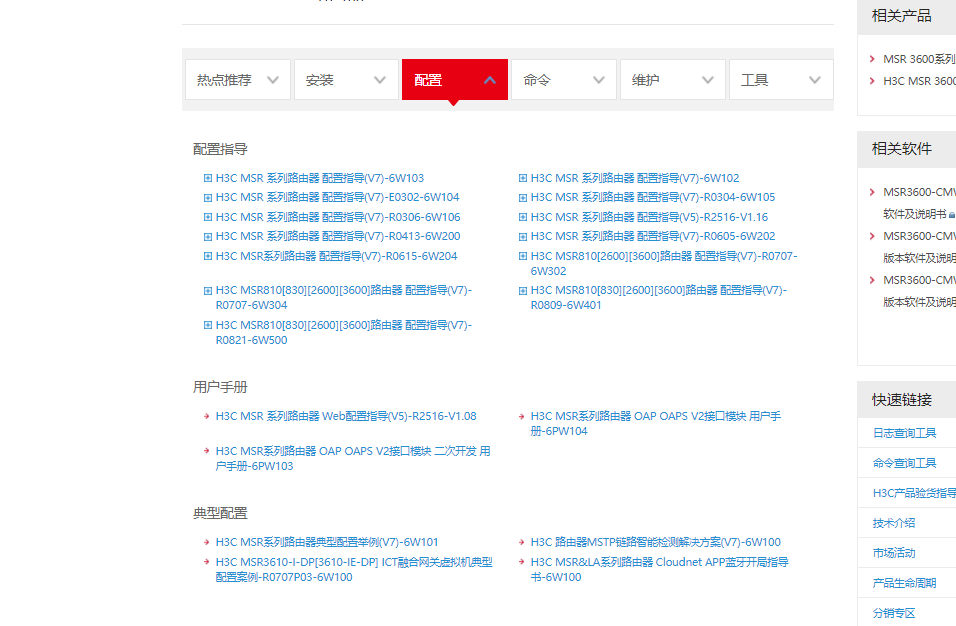Open MSR系列路由器典型配置举例(V7)-6W101 link
956x626 pixels.
click(x=327, y=542)
